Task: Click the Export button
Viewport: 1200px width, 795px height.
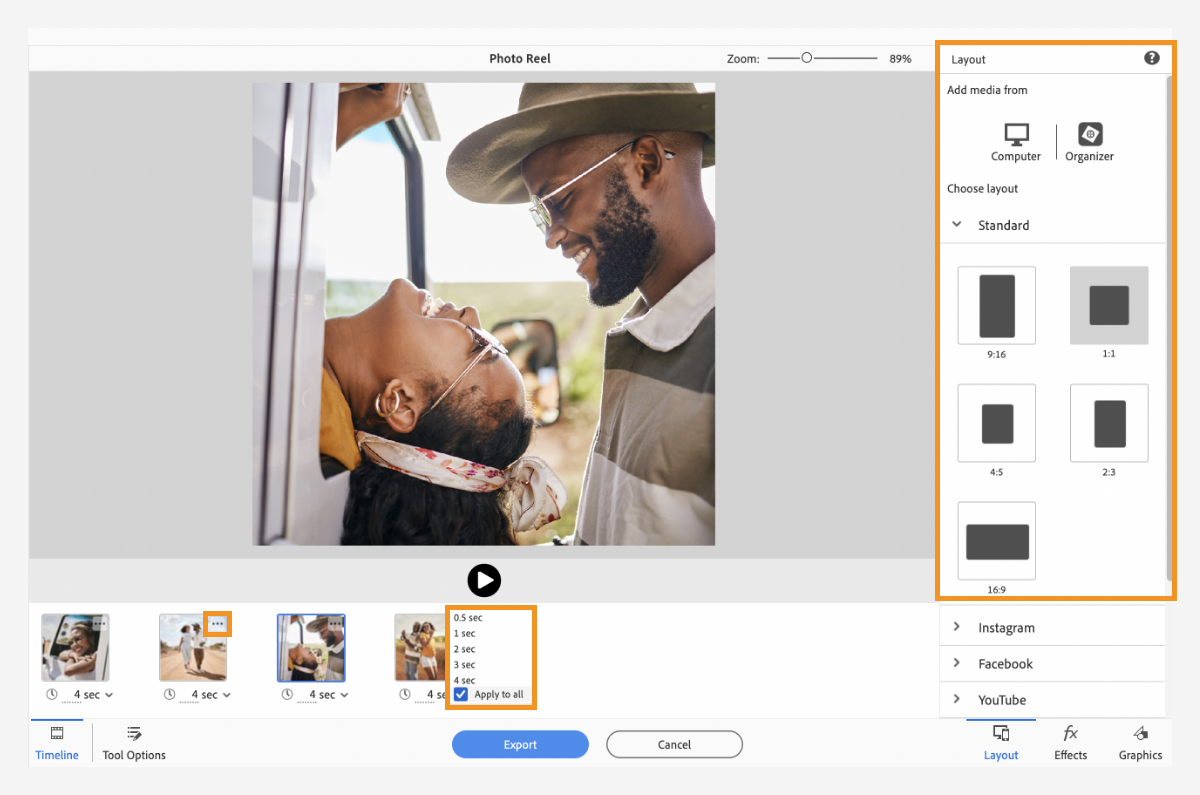Action: click(x=520, y=744)
